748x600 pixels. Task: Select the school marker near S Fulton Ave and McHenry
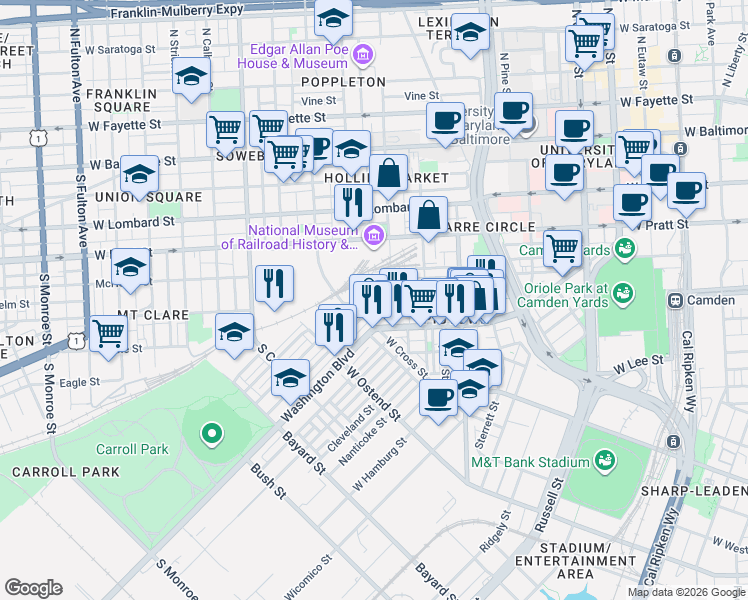coord(130,270)
